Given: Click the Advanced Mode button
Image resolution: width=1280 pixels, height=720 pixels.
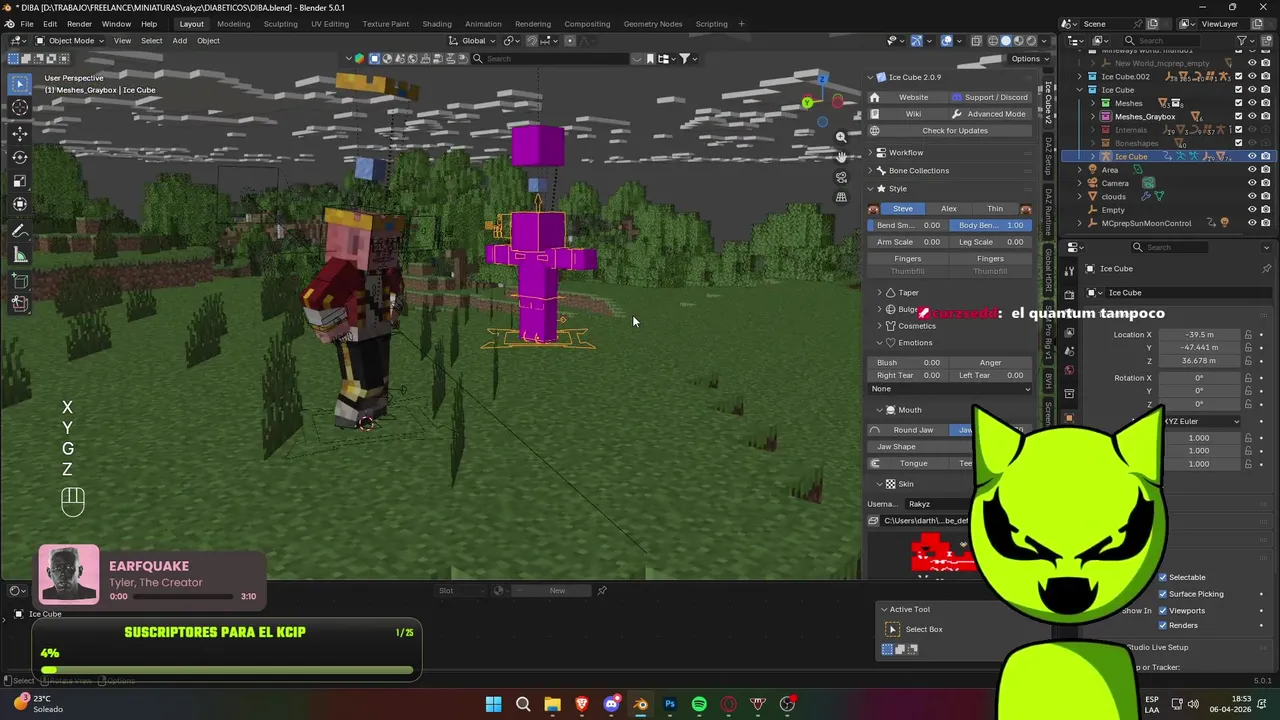Looking at the screenshot, I should click(x=989, y=114).
